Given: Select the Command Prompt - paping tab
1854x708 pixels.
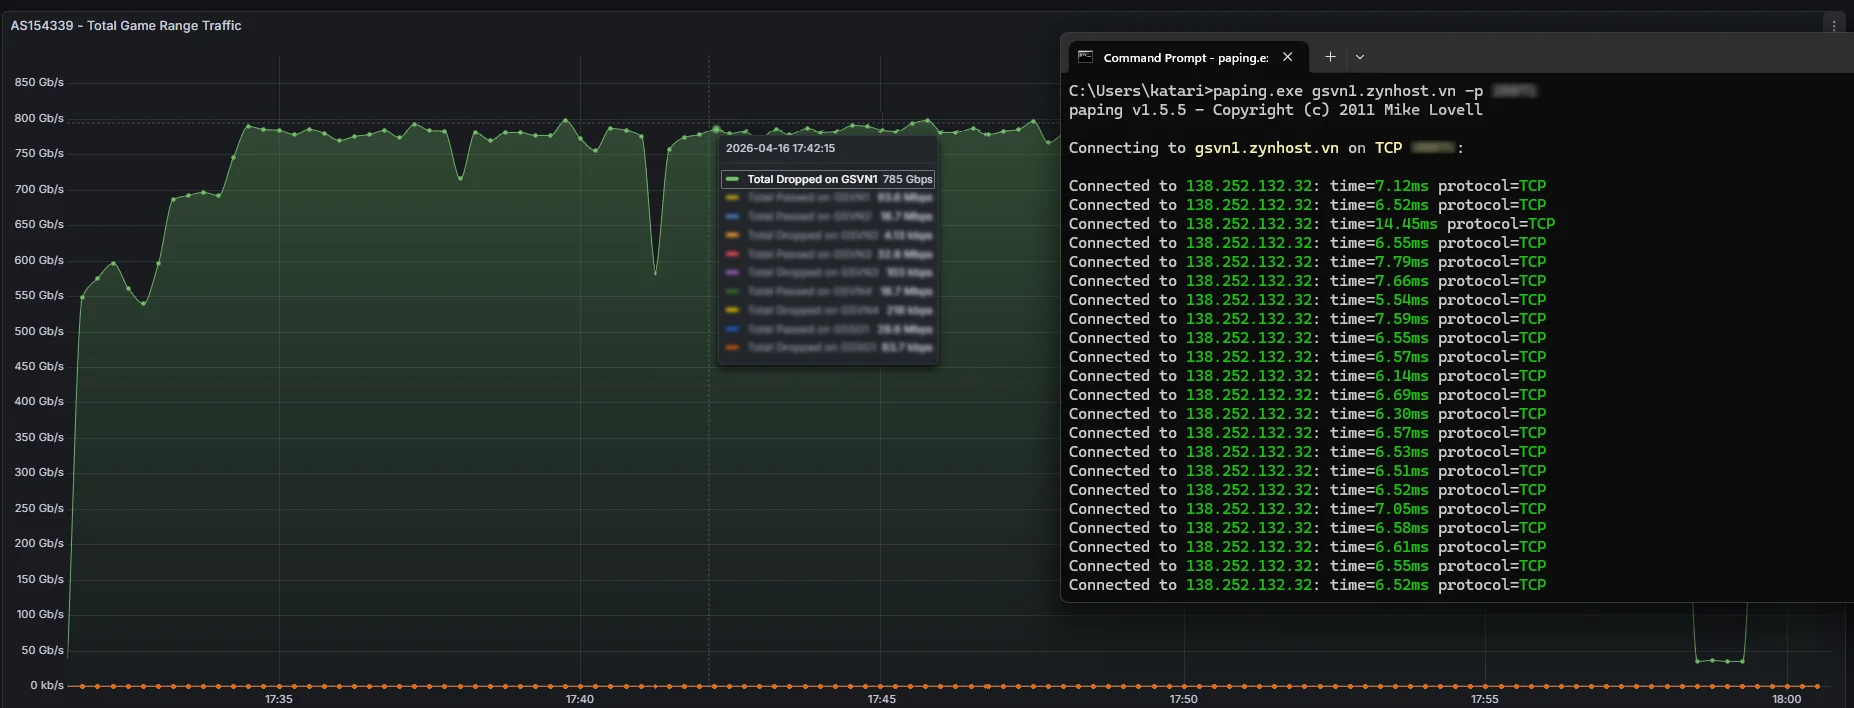Looking at the screenshot, I should 1184,58.
